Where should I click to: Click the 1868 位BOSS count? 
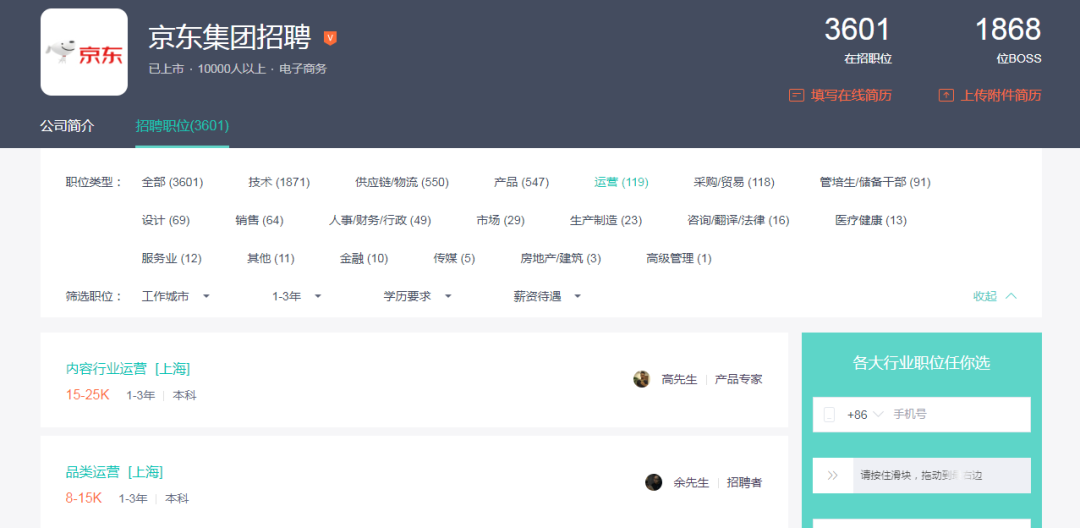click(x=1008, y=39)
